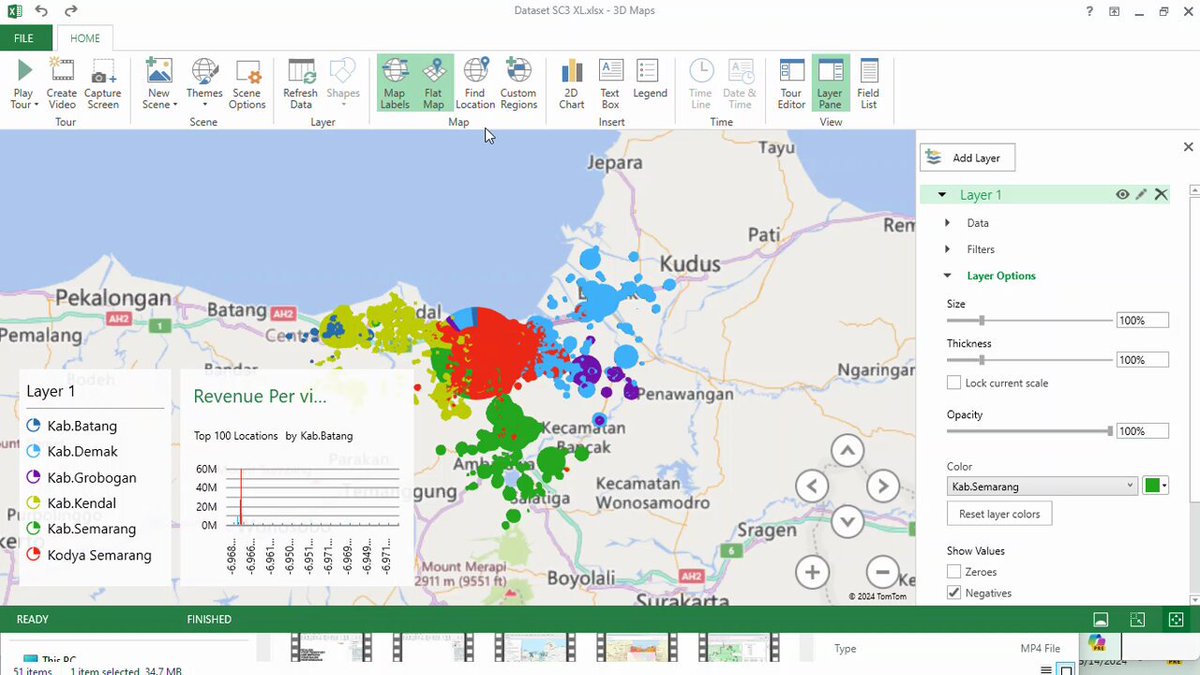Enable Lock current scale checkbox
Viewport: 1200px width, 675px height.
click(x=954, y=383)
